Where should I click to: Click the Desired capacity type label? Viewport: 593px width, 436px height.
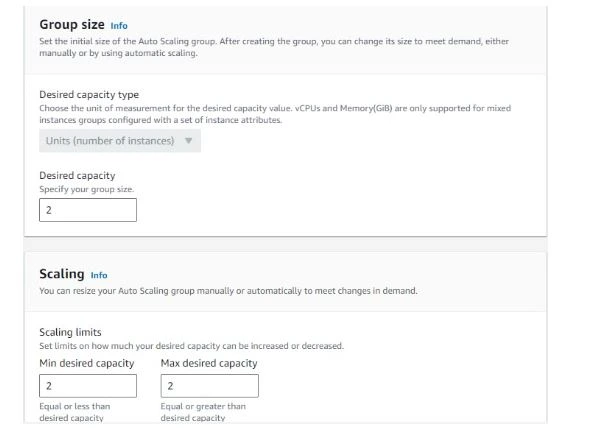click(89, 95)
